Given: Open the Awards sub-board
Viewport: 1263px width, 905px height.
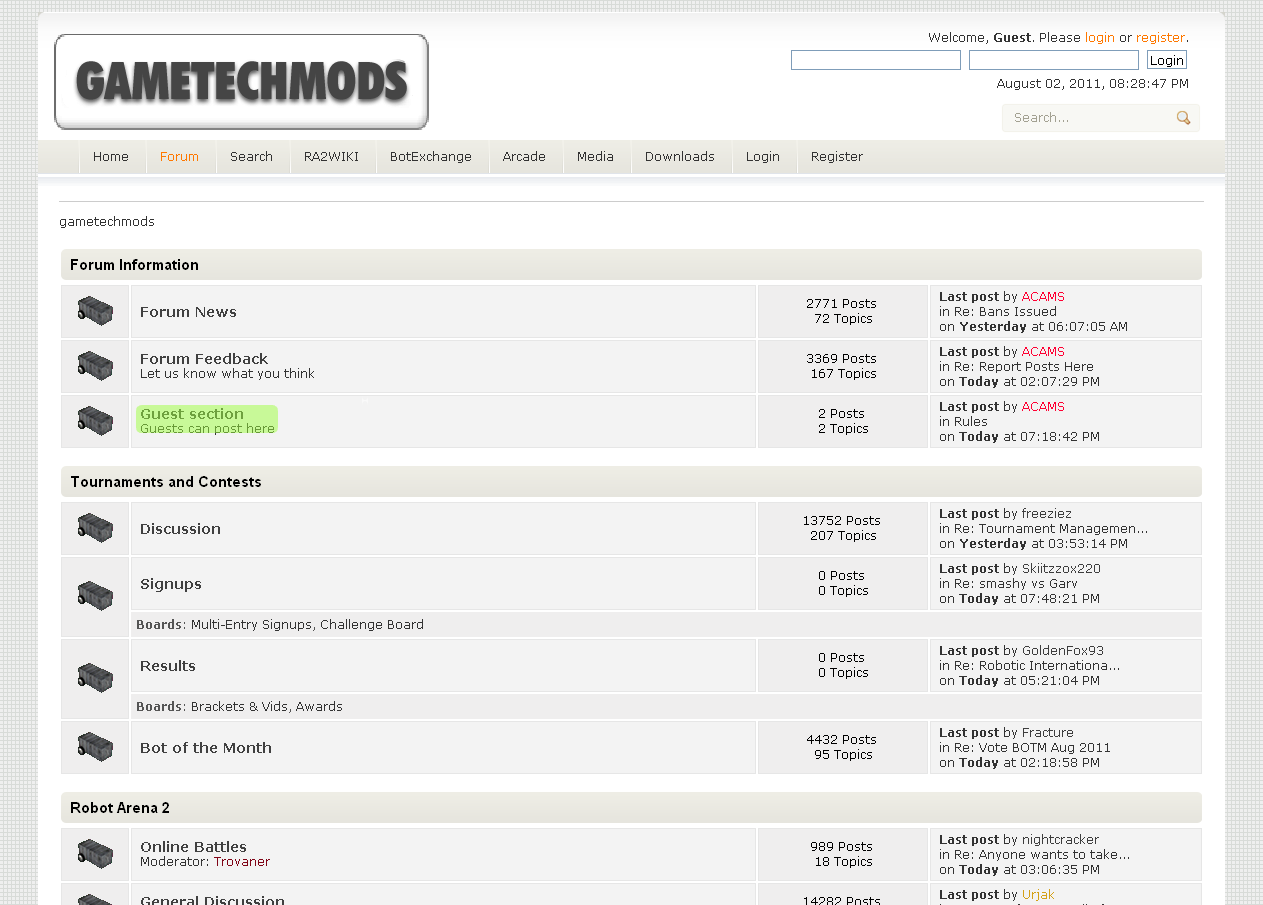Looking at the screenshot, I should click(319, 707).
